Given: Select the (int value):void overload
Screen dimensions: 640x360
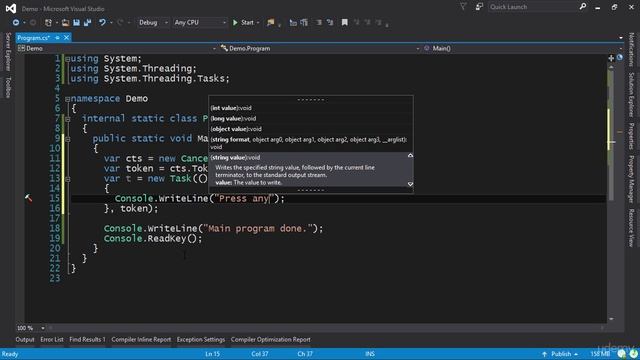Looking at the screenshot, I should pyautogui.click(x=311, y=108).
